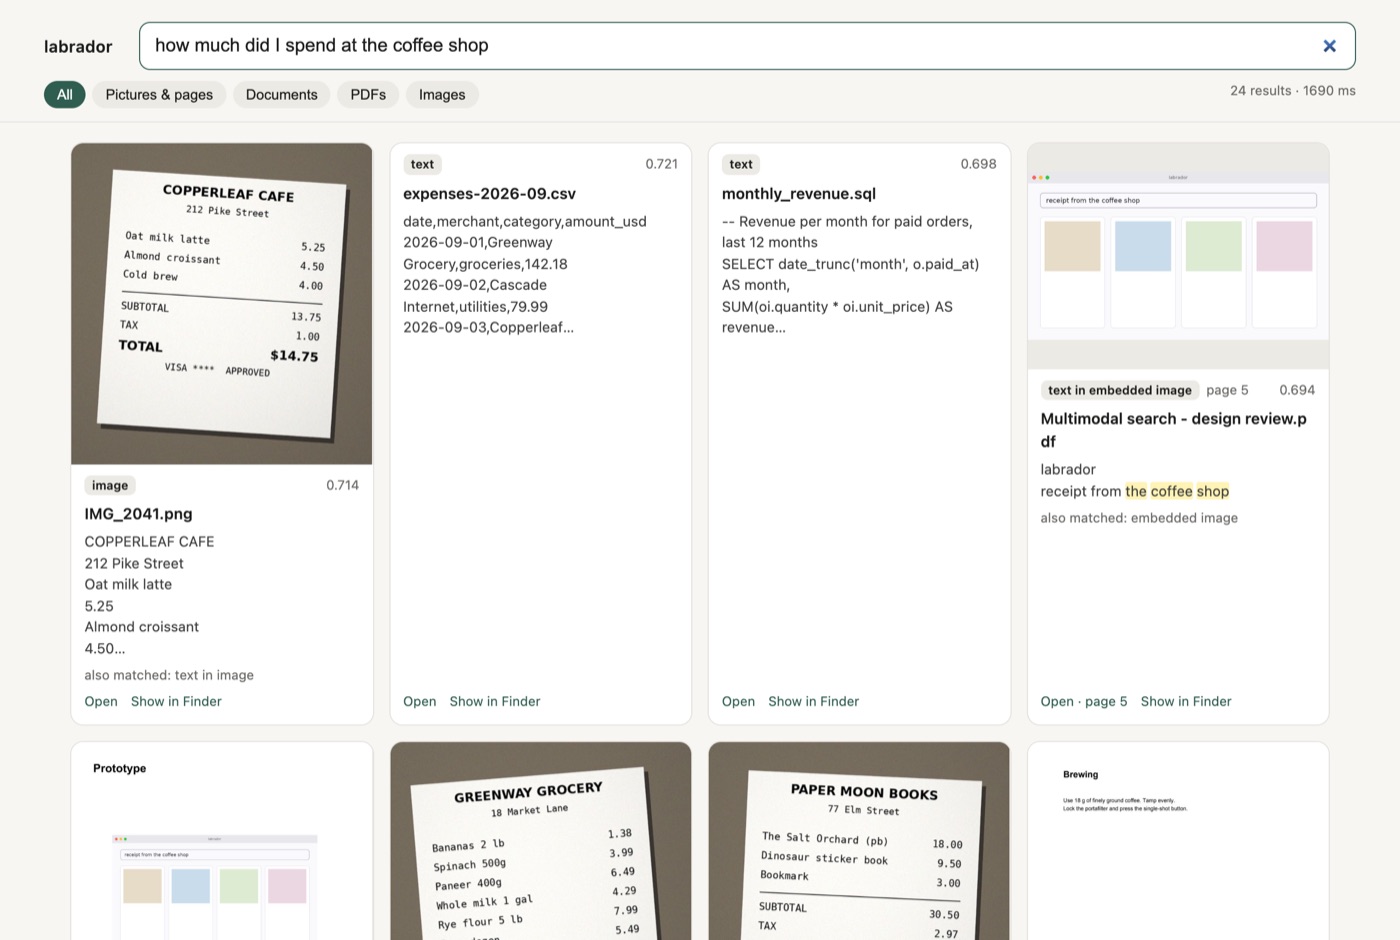Image resolution: width=1400 pixels, height=940 pixels.
Task: Open the Brewing page thumbnail
Action: click(1178, 841)
